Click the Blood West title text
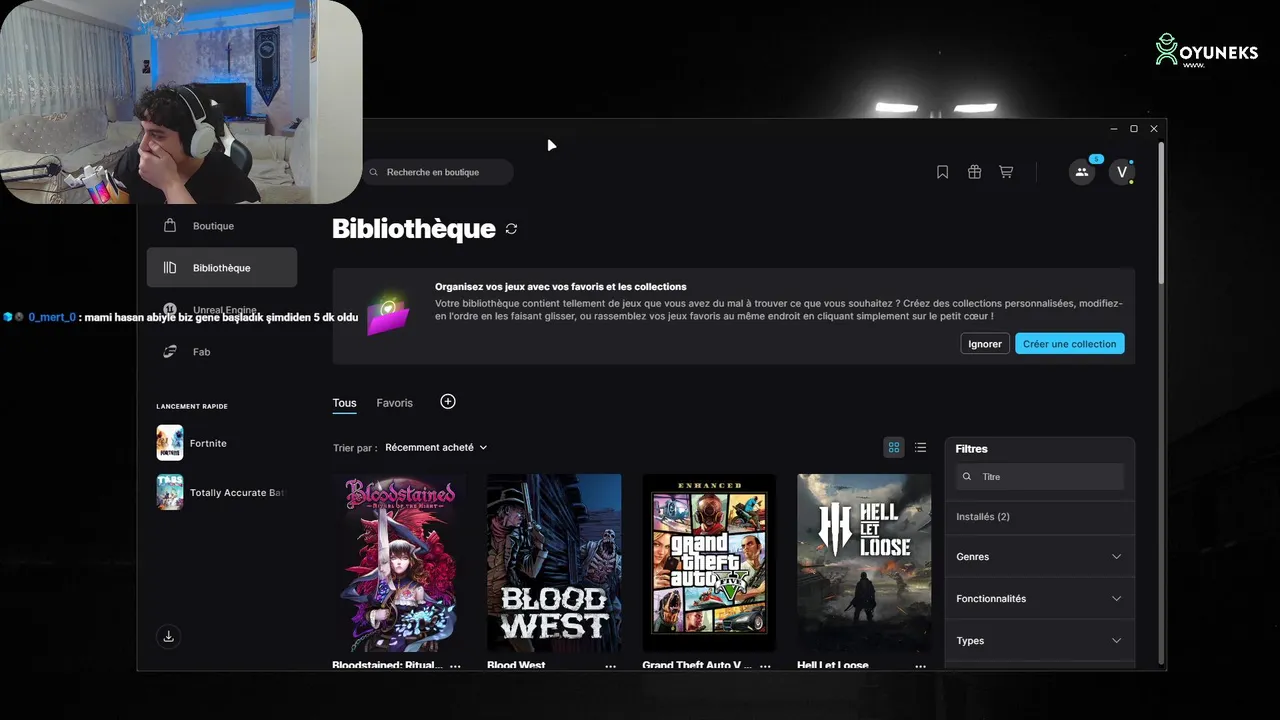The width and height of the screenshot is (1280, 720). (x=516, y=665)
